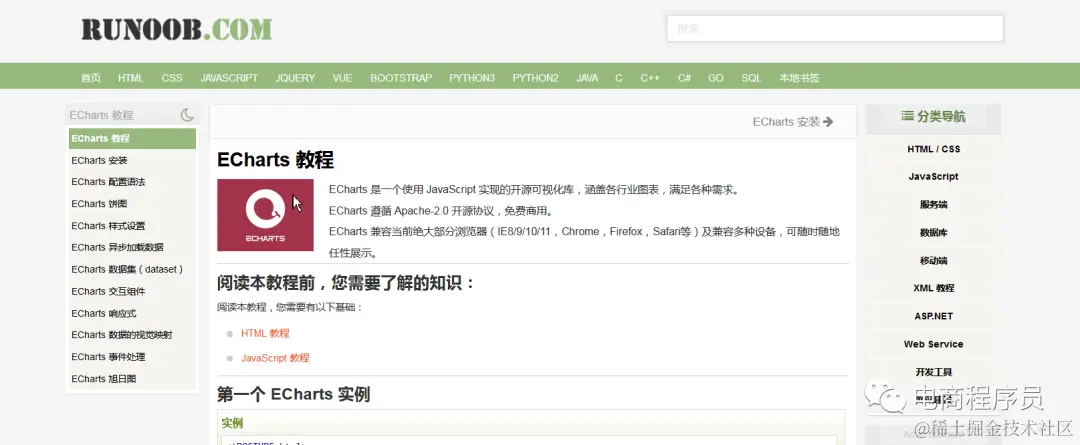1080x445 pixels.
Task: Open ECharts 配置语法 in the sidebar
Action: pyautogui.click(x=108, y=182)
